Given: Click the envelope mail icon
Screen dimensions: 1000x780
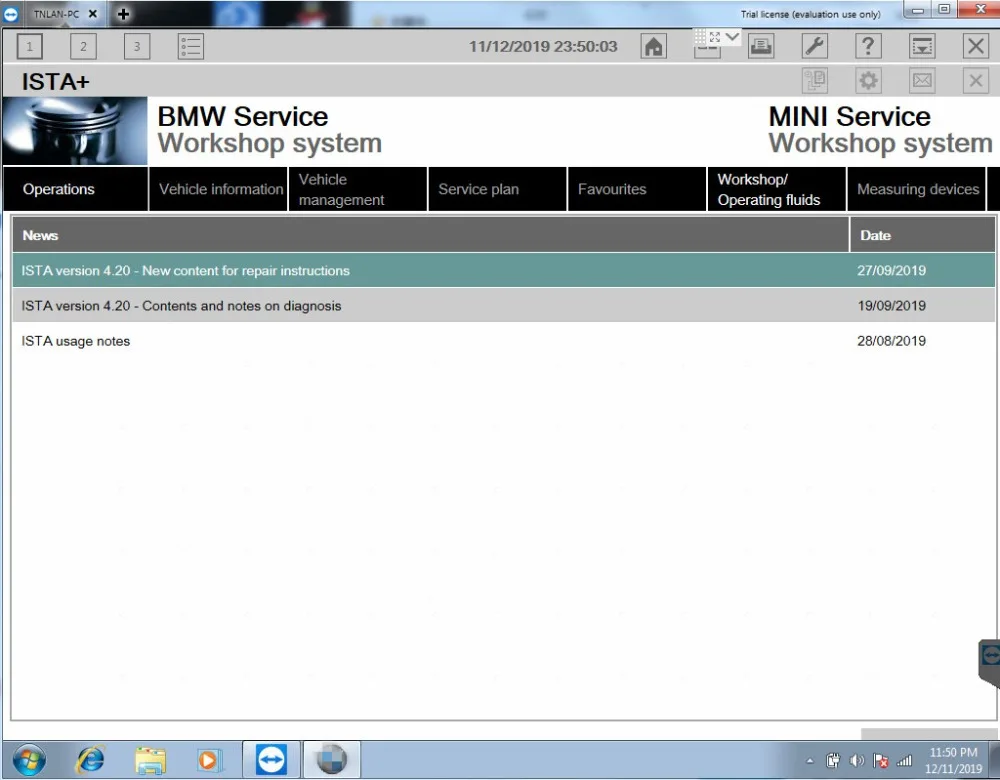Looking at the screenshot, I should coord(922,81).
